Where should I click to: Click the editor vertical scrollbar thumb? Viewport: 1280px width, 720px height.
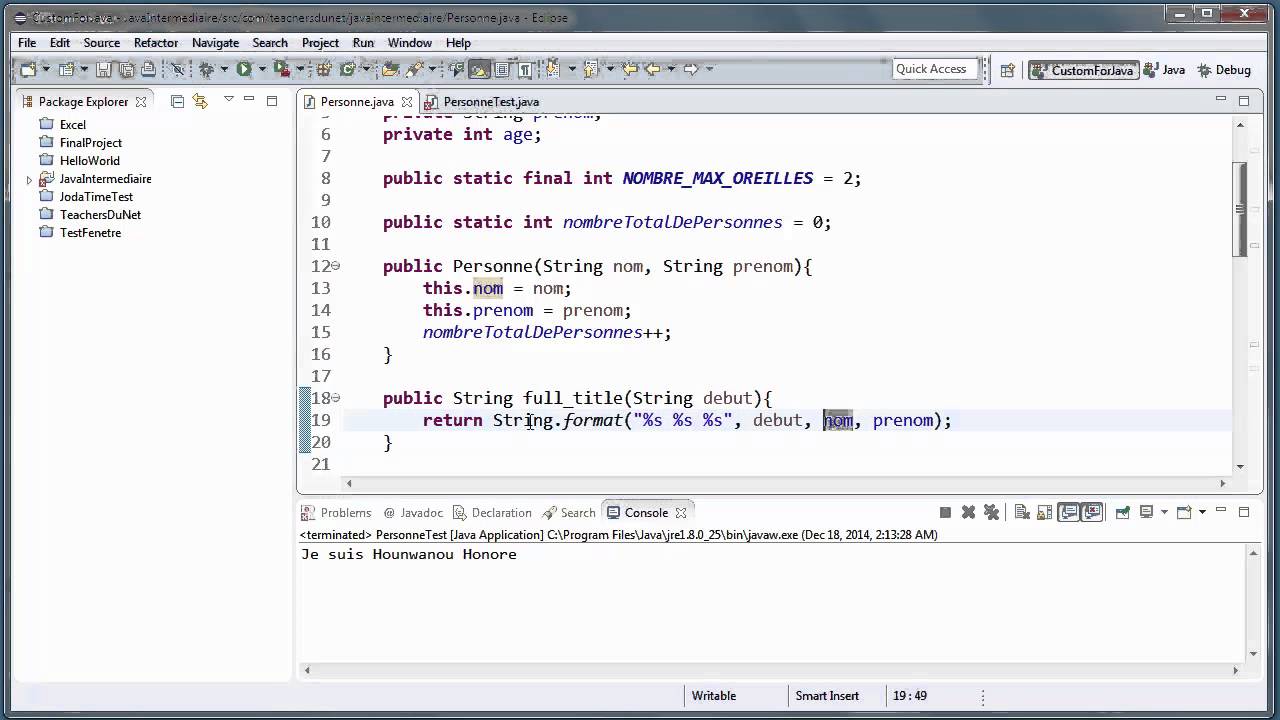1240,210
